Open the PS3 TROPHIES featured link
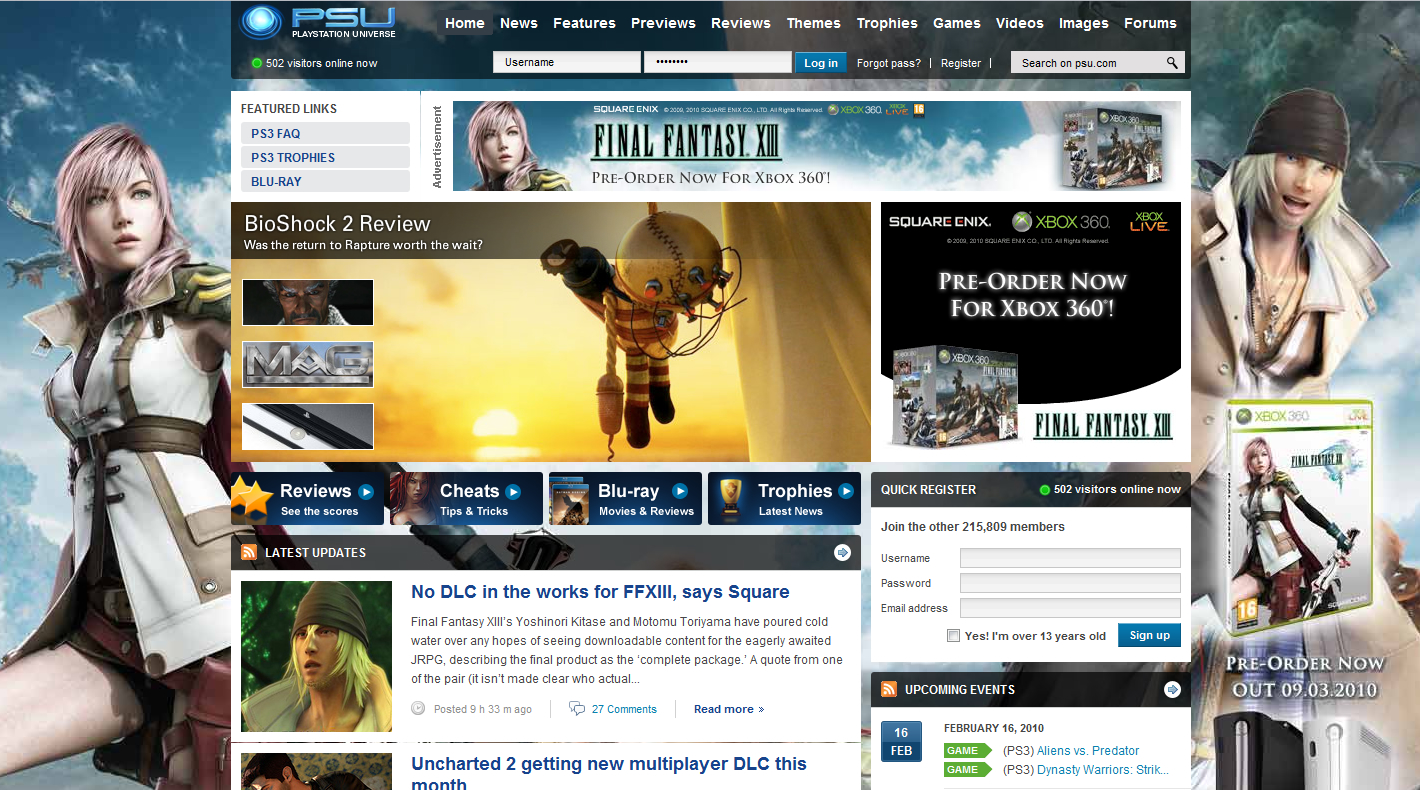 325,157
